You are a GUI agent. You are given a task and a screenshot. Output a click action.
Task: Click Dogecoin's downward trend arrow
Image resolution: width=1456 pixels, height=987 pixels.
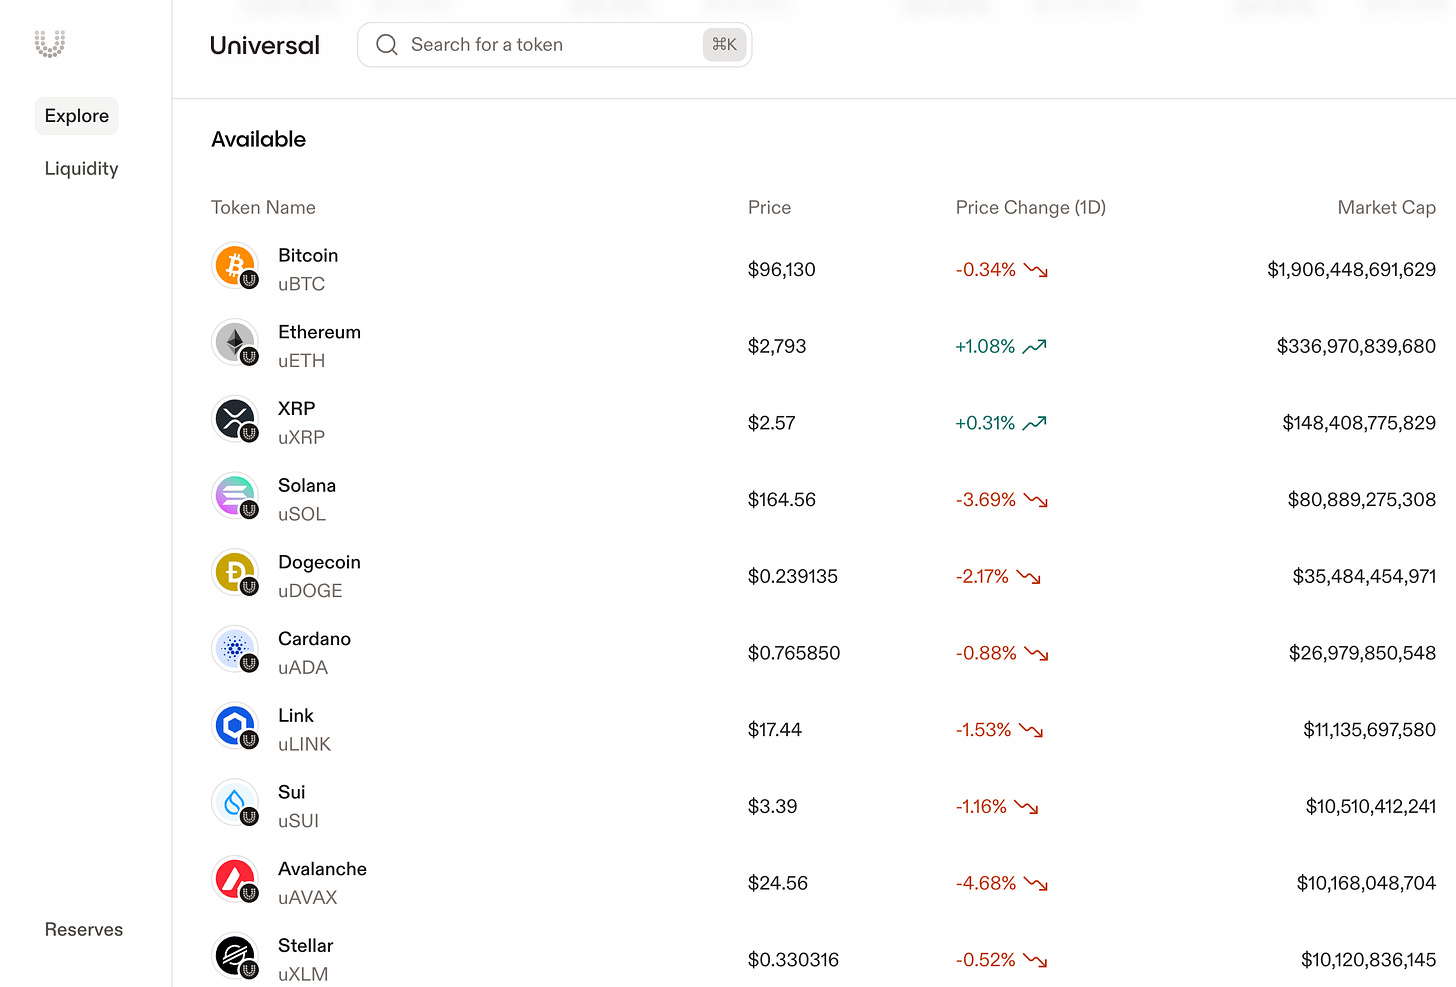[x=1029, y=577]
